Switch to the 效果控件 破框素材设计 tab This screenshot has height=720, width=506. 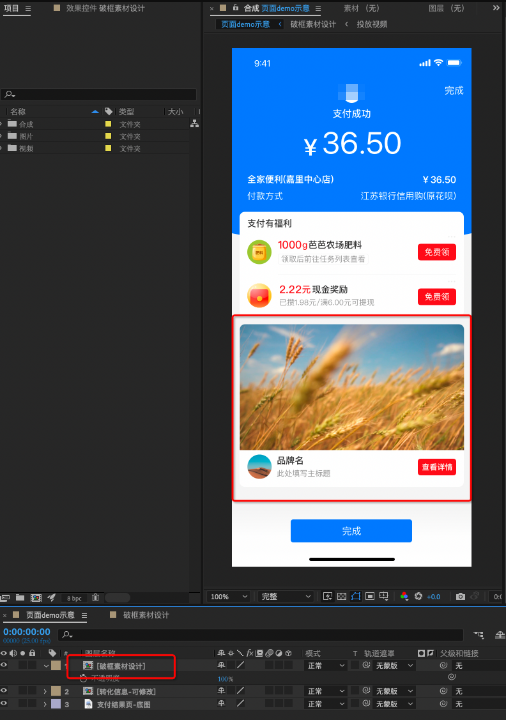105,8
